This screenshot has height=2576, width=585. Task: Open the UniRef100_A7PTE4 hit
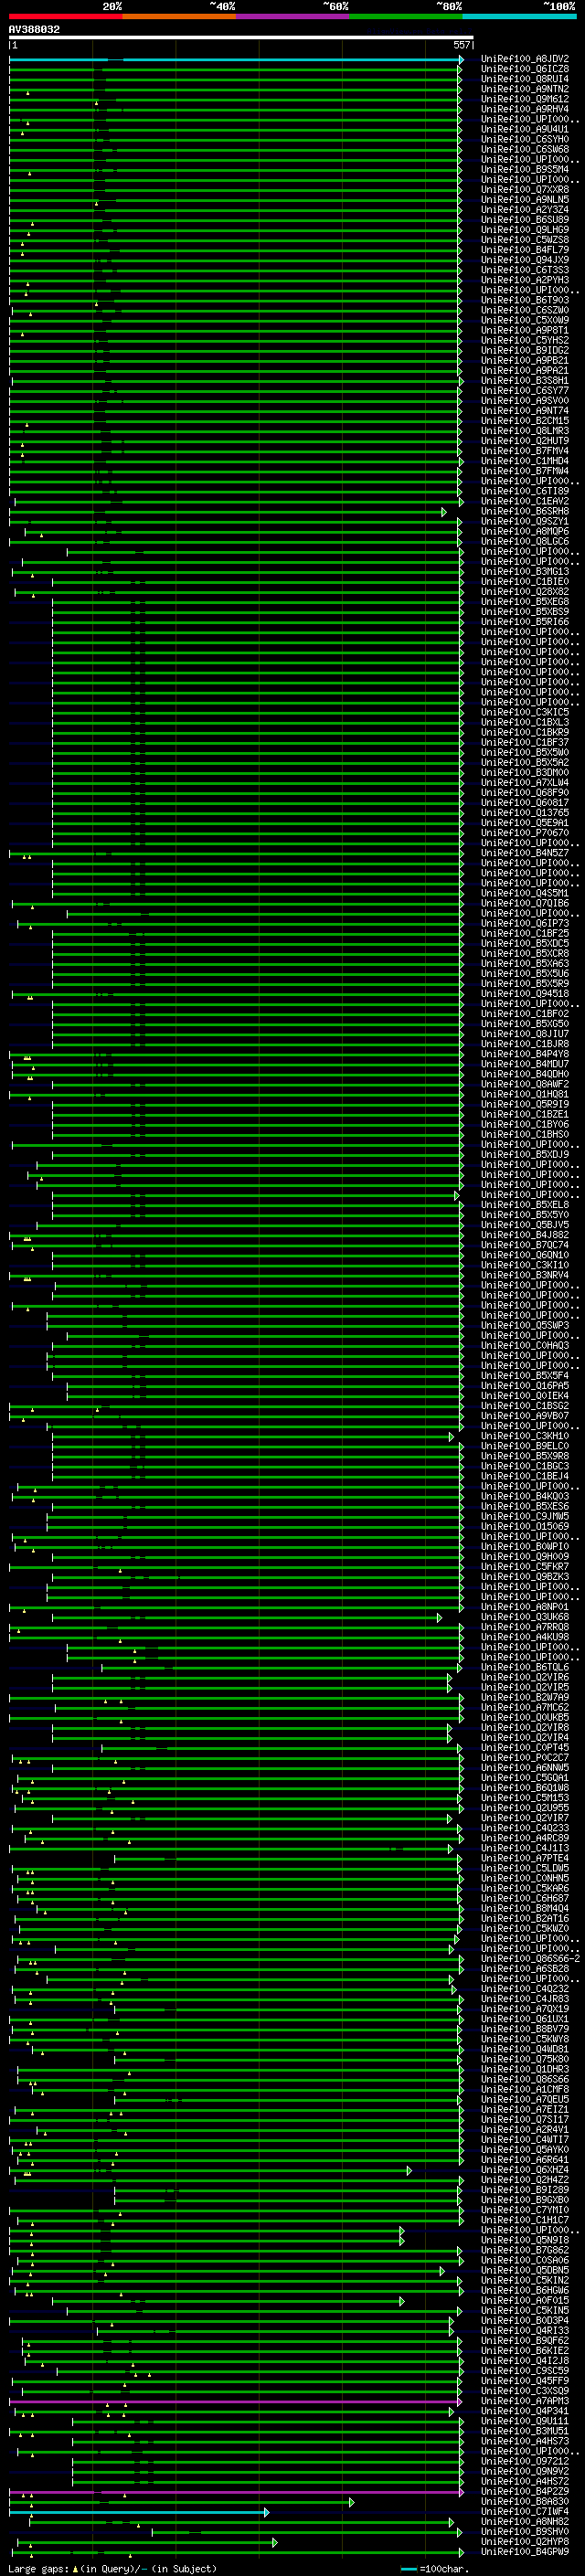(525, 1857)
